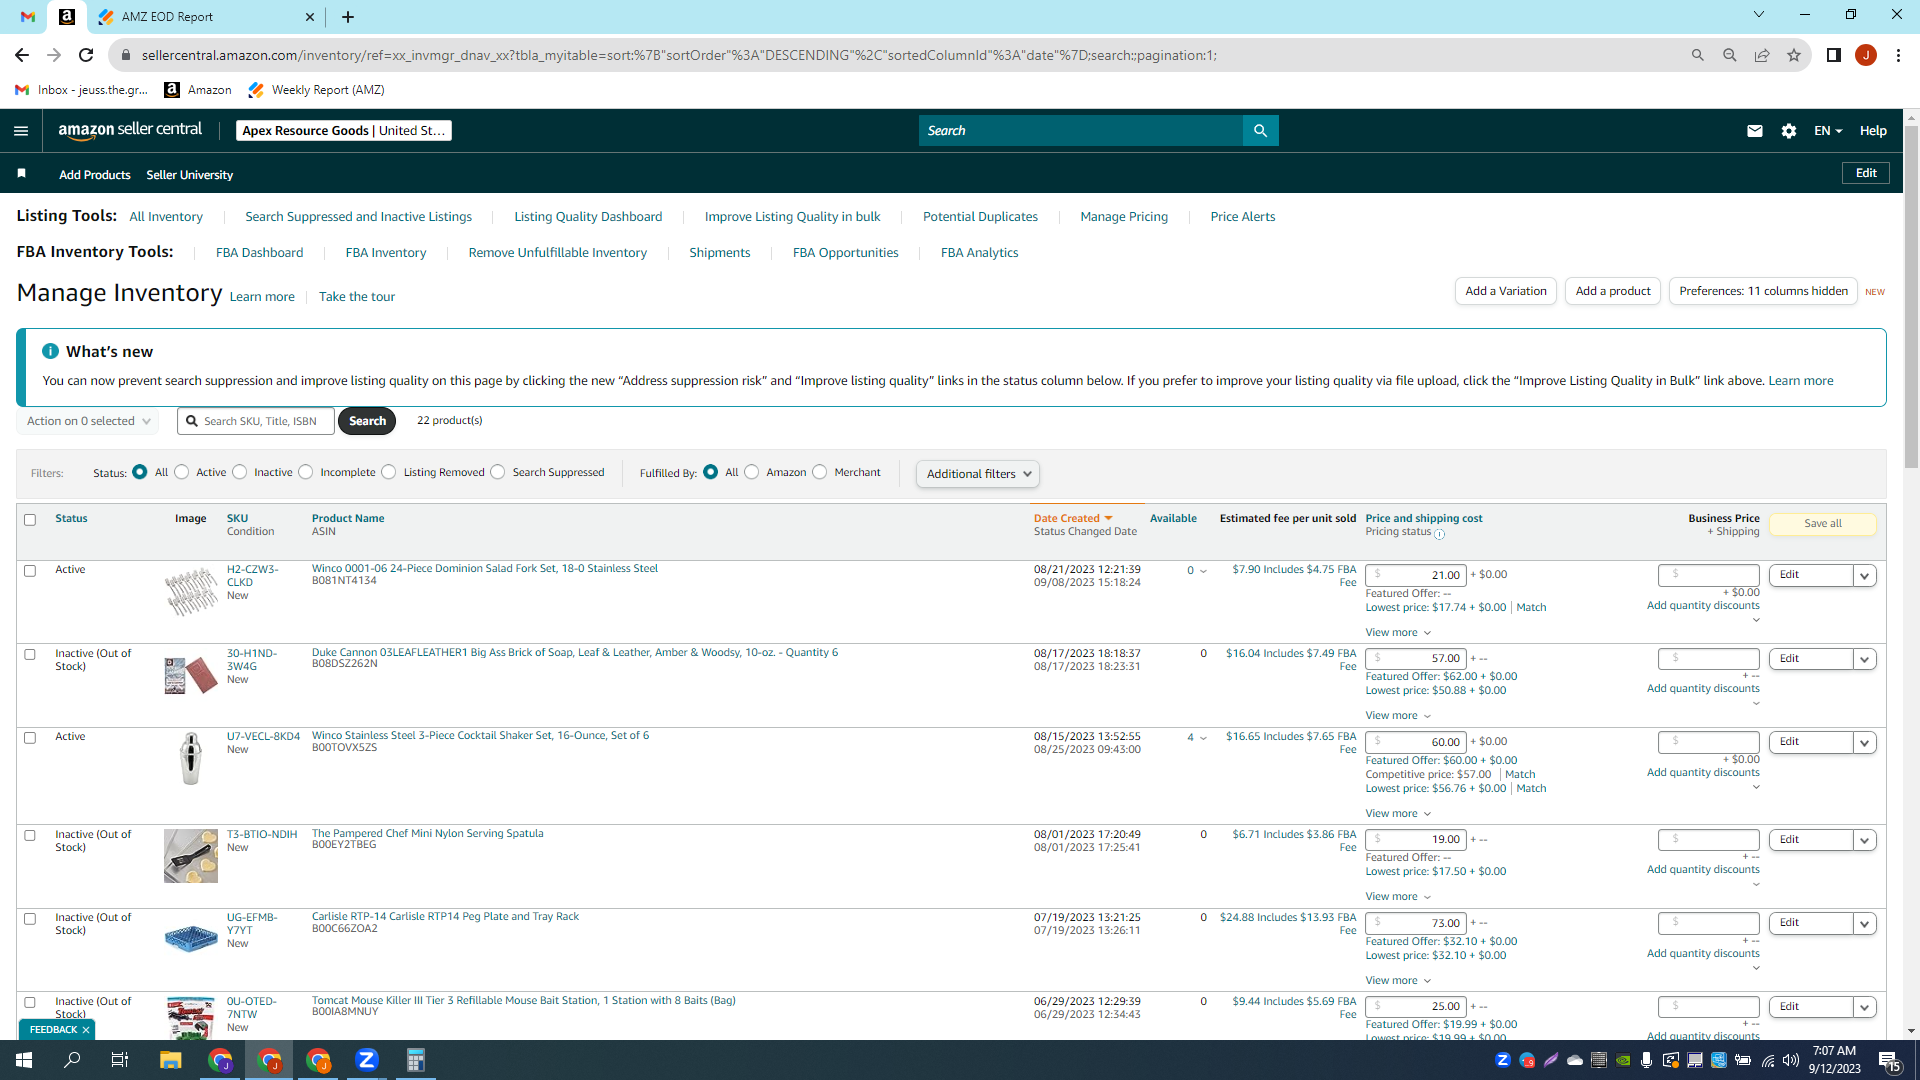Click the Add a Variation button

(1506, 291)
